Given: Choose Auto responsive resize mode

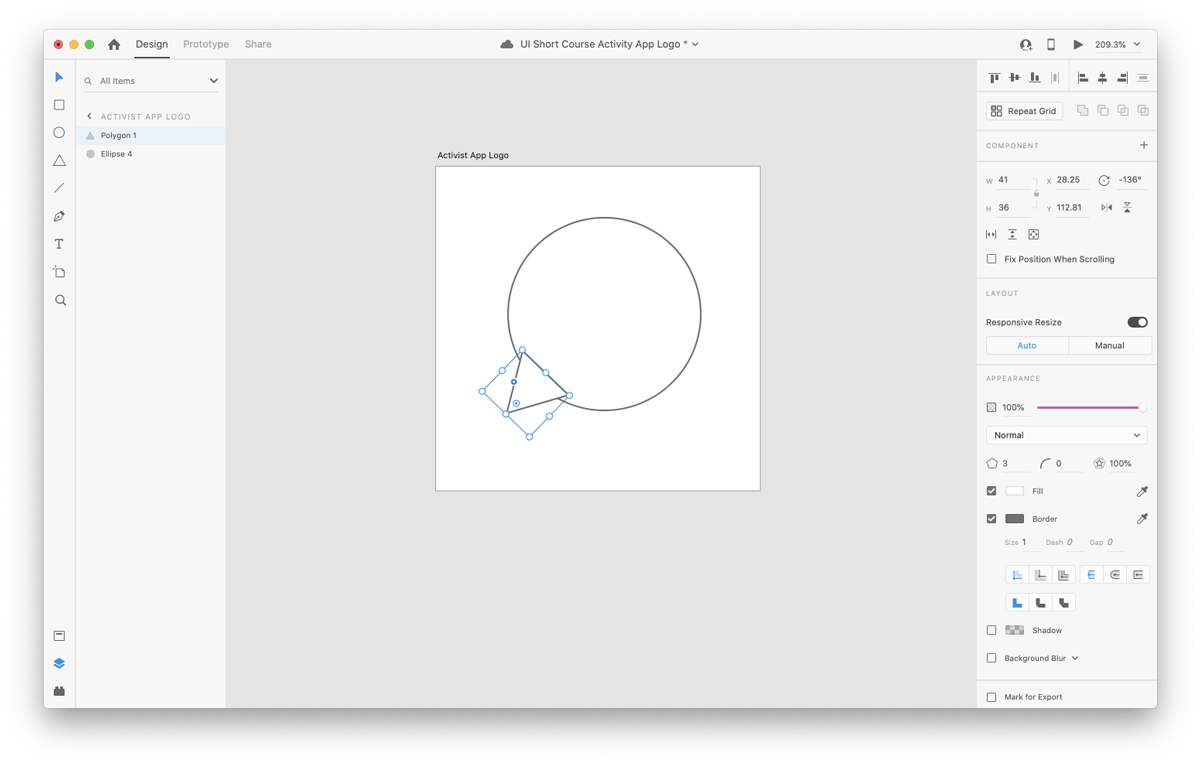Looking at the screenshot, I should click(1027, 345).
